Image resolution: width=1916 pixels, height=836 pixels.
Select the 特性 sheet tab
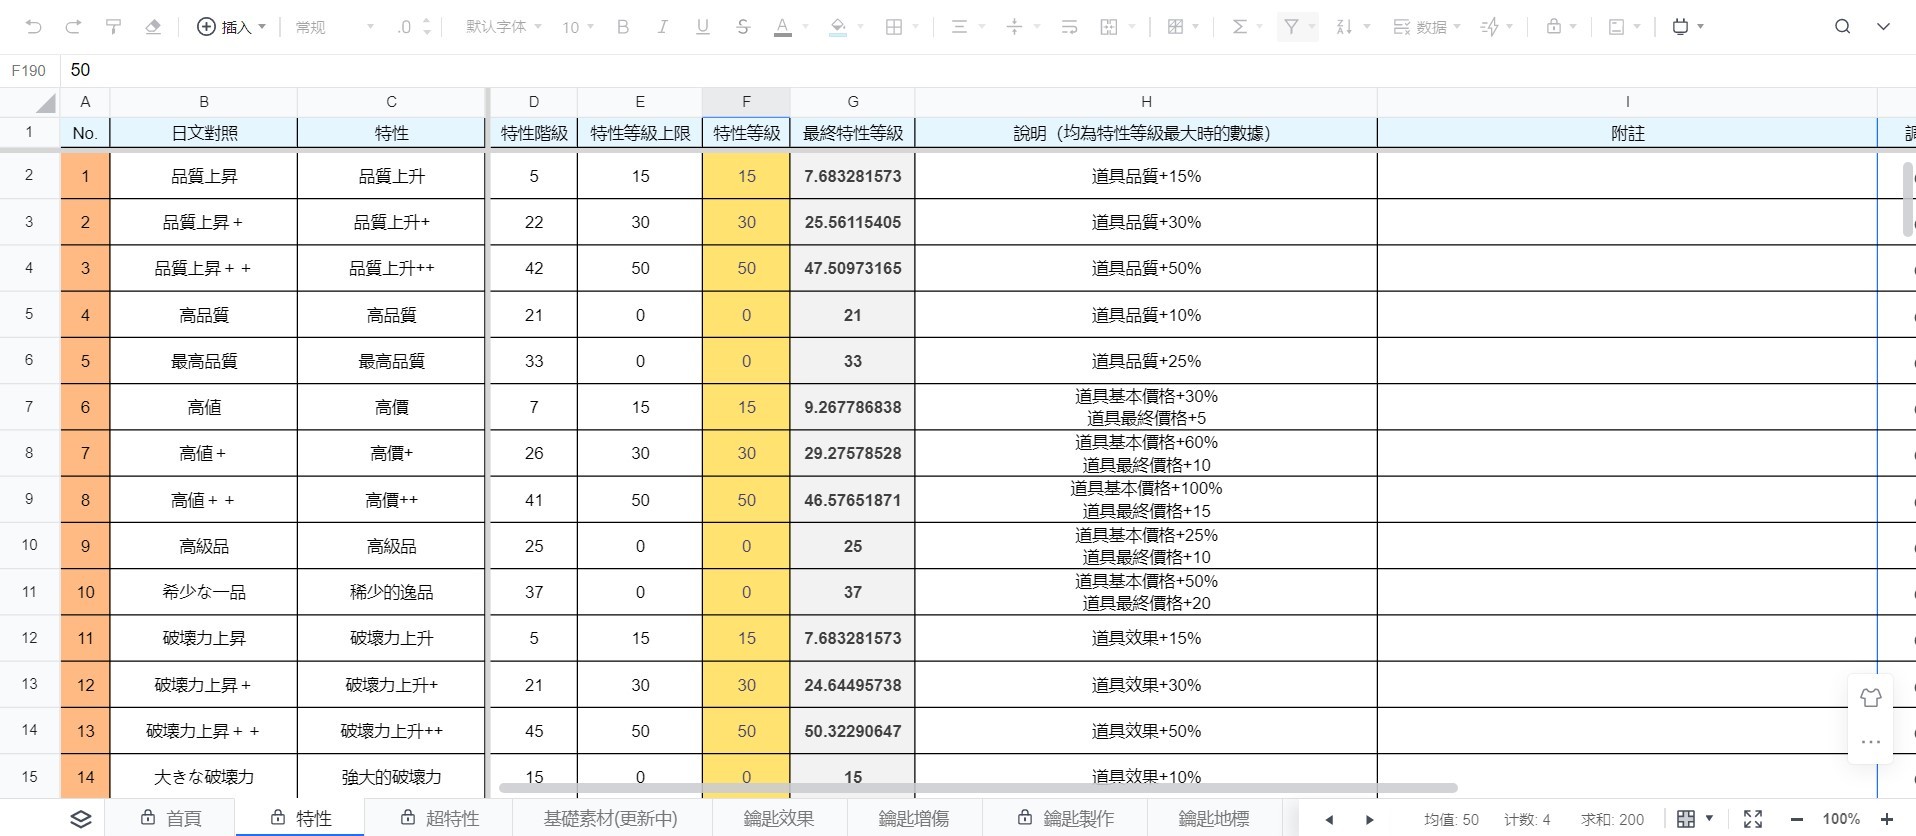[x=301, y=818]
